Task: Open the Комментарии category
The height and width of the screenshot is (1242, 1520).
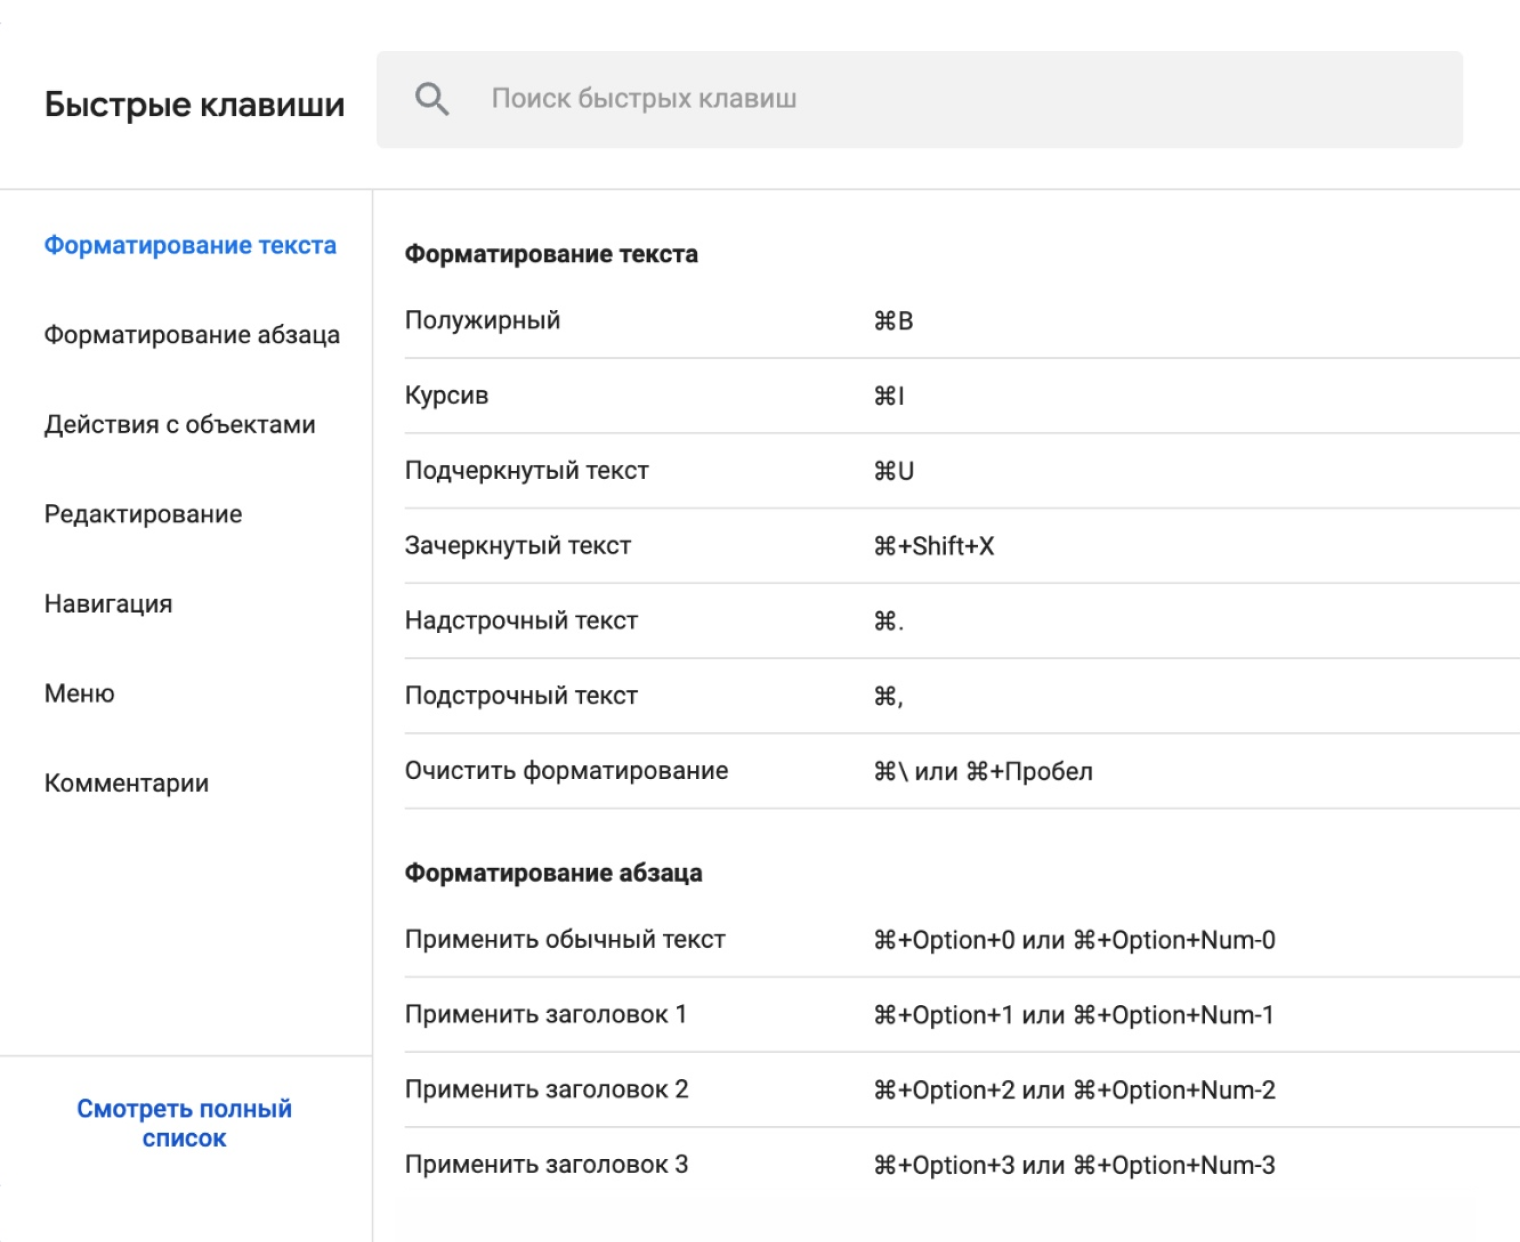Action: pyautogui.click(x=126, y=783)
